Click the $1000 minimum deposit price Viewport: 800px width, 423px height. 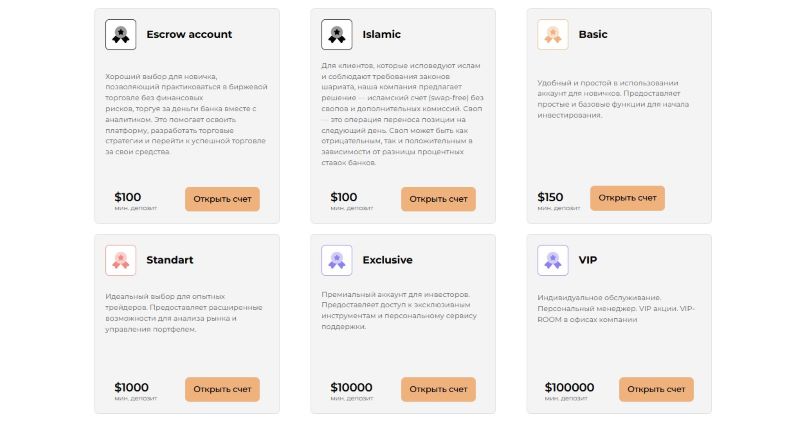(x=131, y=387)
